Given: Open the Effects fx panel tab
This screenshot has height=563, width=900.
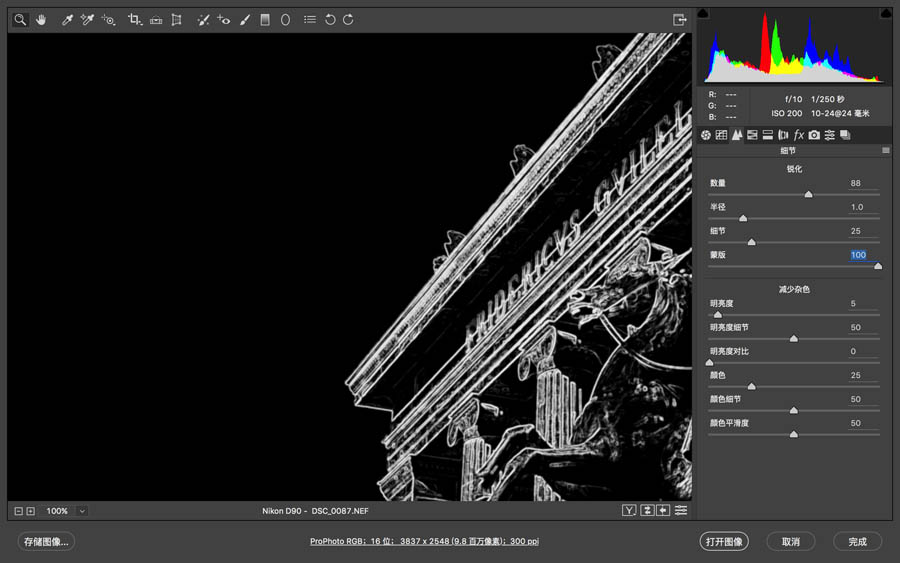Looking at the screenshot, I should (798, 135).
